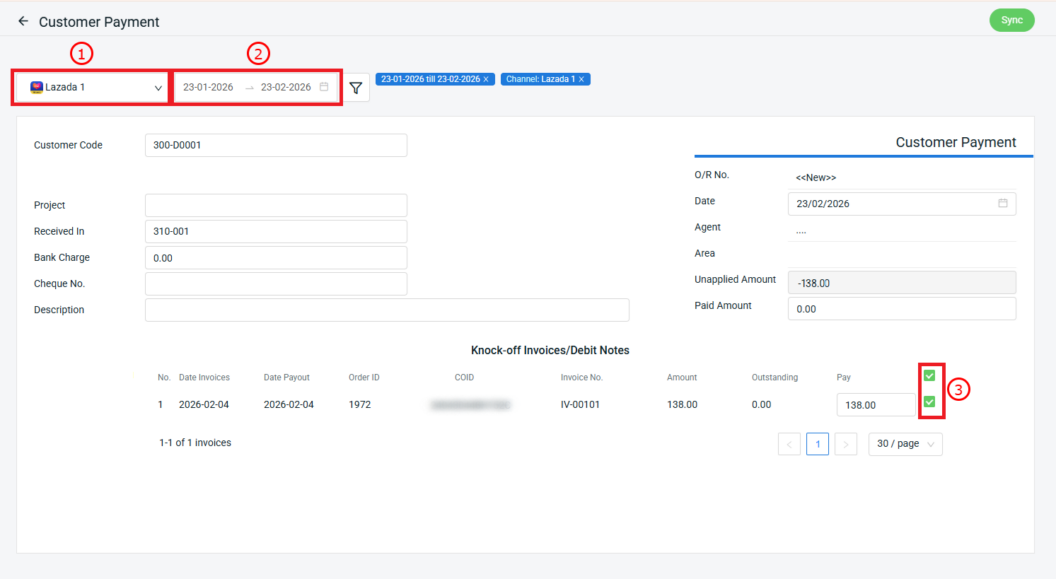The height and width of the screenshot is (579, 1056).
Task: Select page 1 in pagination
Action: 817,444
